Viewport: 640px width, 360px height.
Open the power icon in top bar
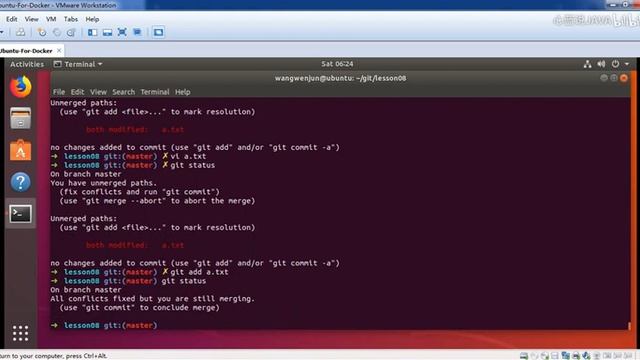pyautogui.click(x=615, y=64)
